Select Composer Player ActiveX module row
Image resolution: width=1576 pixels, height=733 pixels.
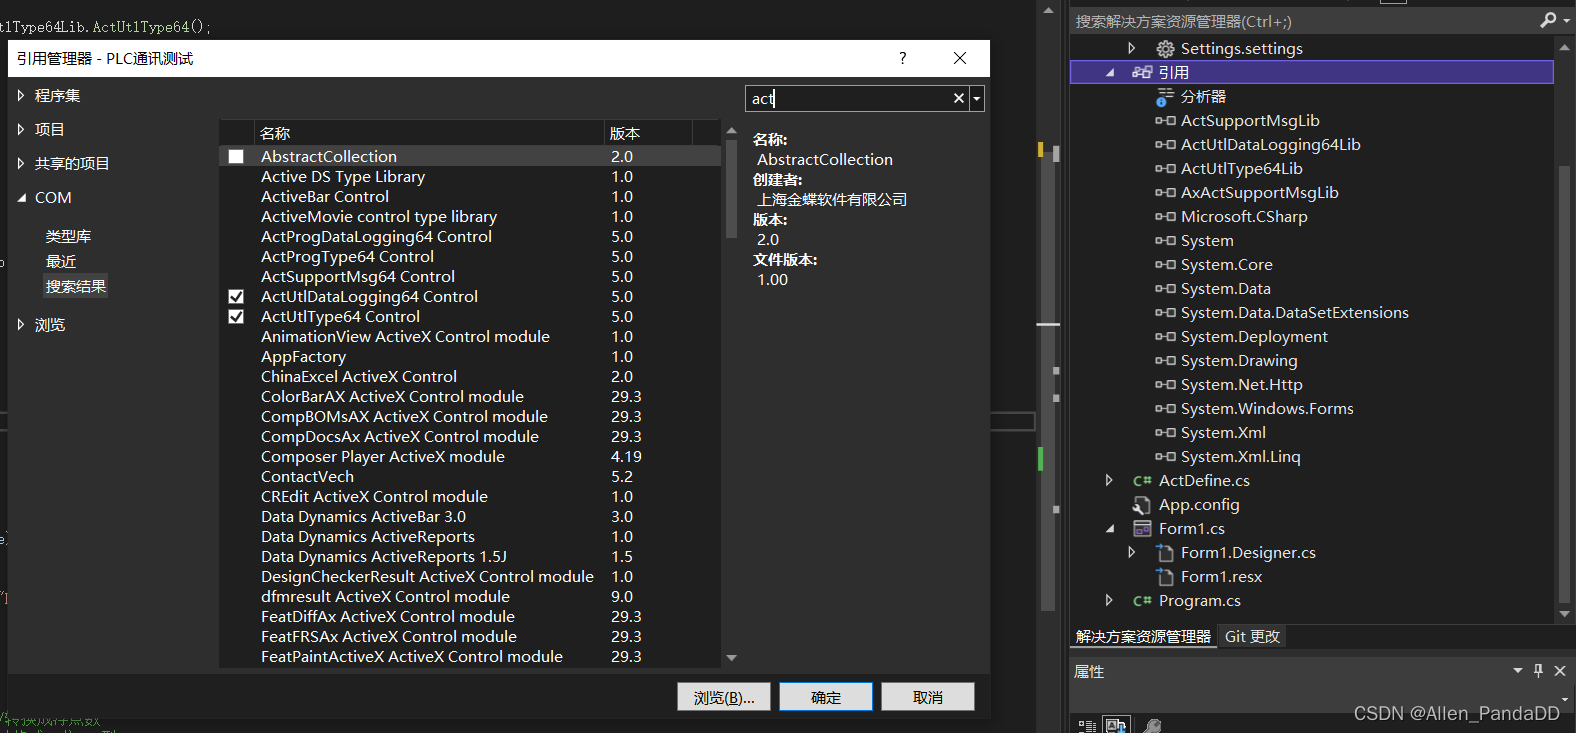pyautogui.click(x=470, y=457)
